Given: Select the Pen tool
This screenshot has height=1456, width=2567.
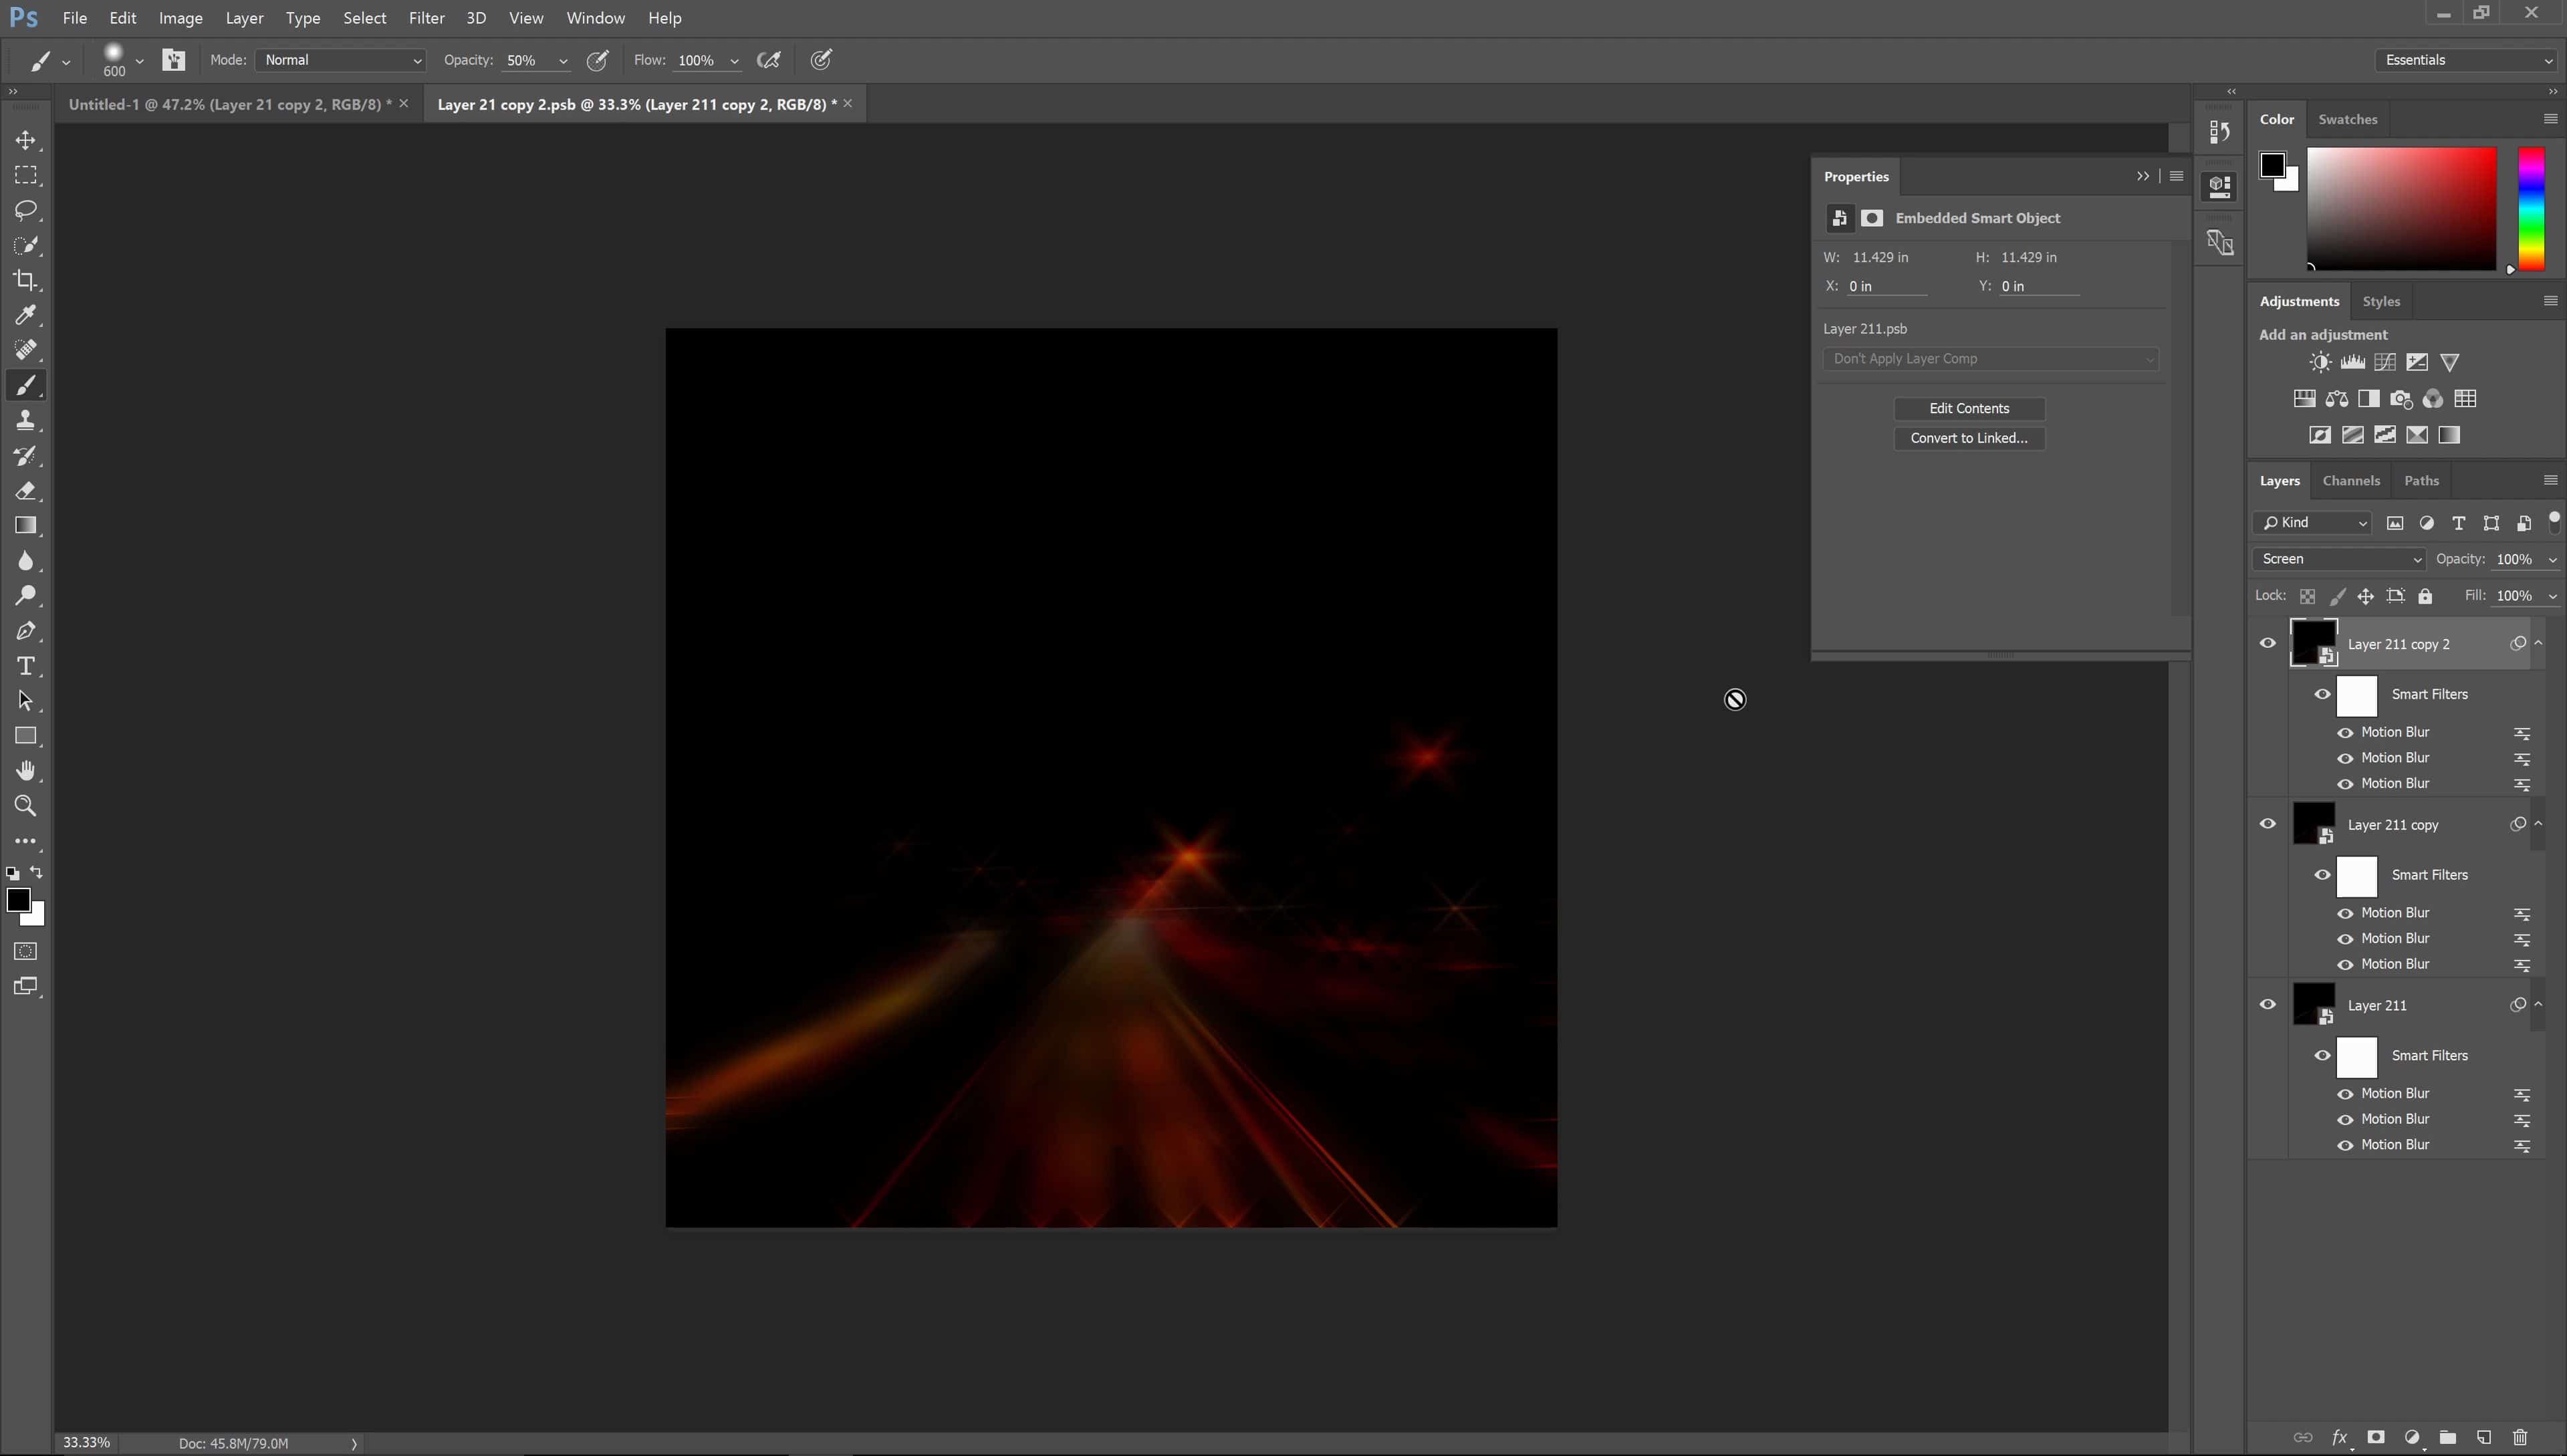Looking at the screenshot, I should click(26, 631).
